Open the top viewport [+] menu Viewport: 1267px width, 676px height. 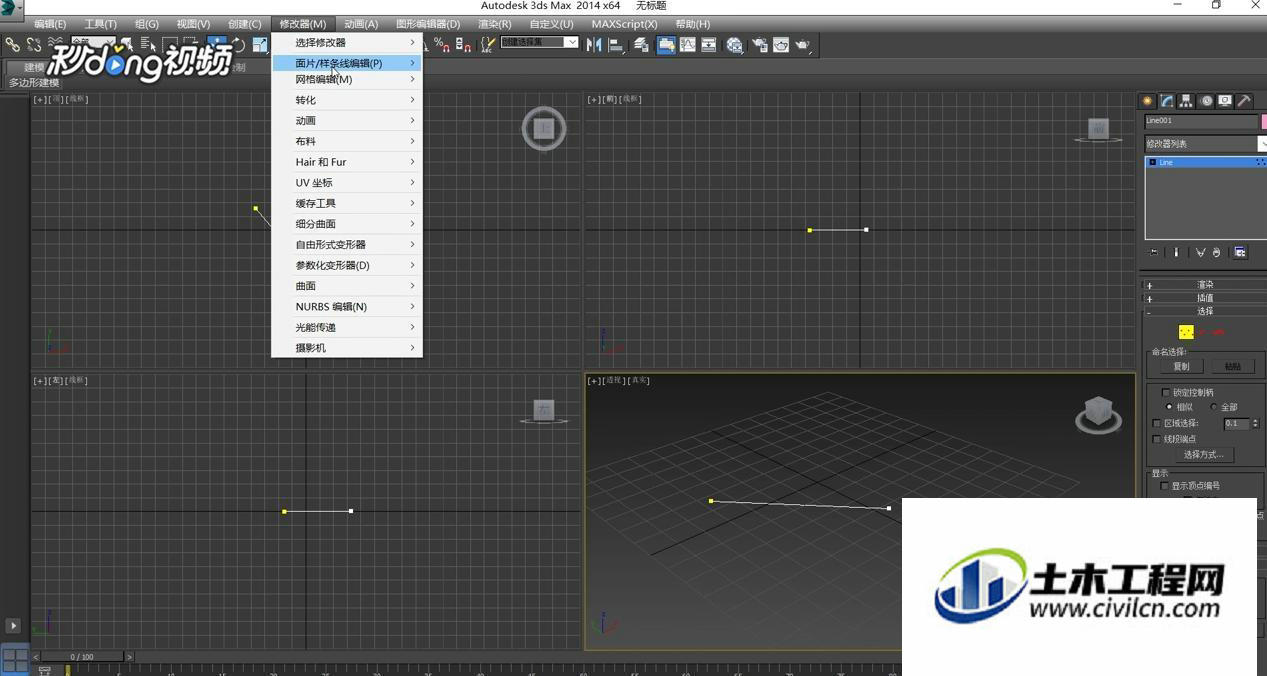point(39,99)
